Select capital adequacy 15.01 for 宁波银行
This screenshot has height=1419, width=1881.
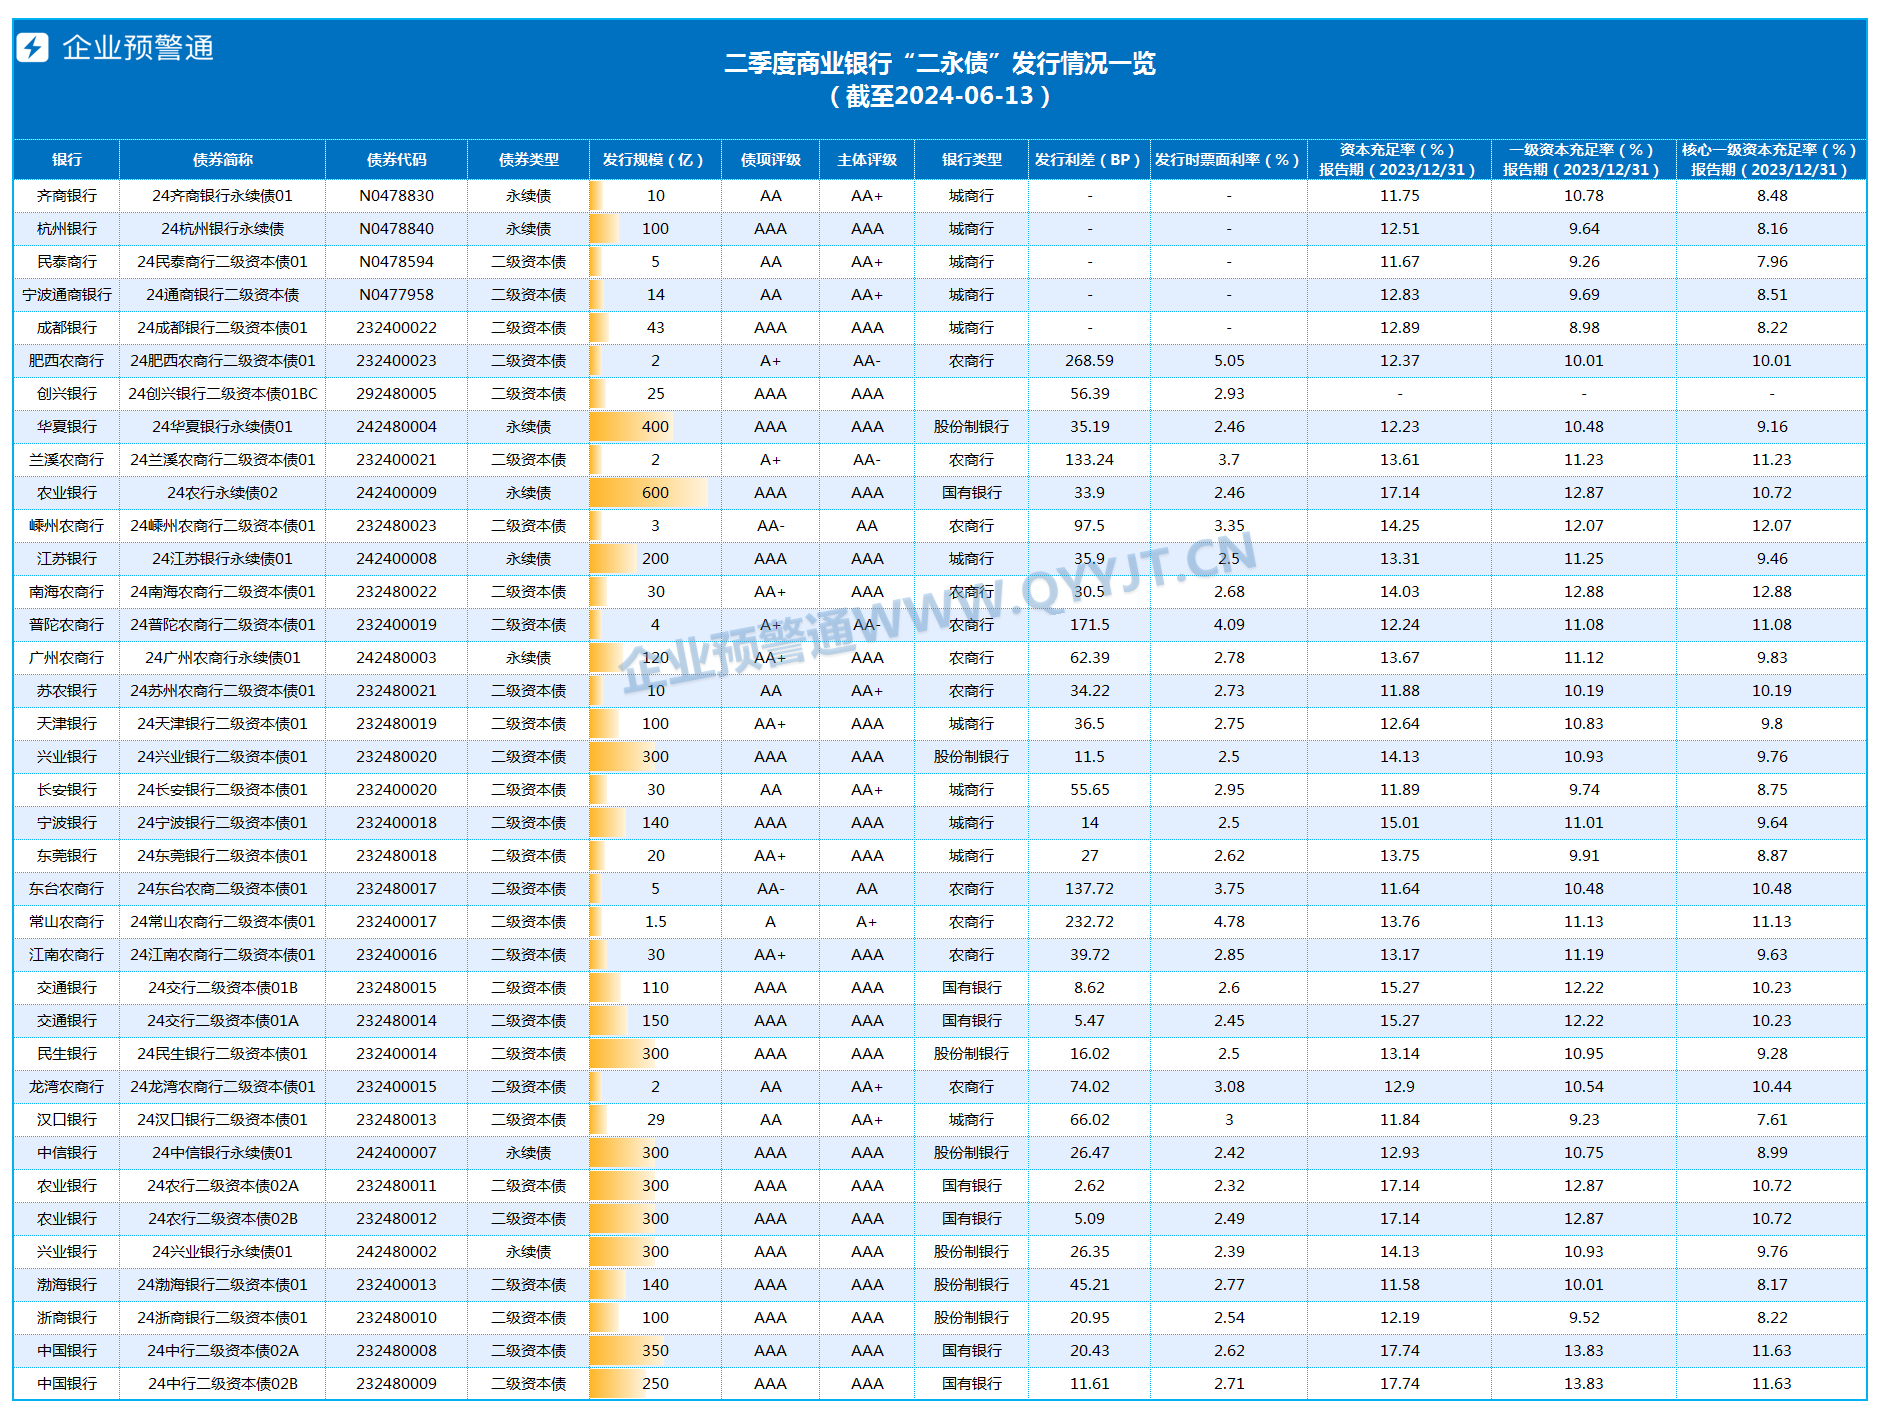(x=1400, y=823)
